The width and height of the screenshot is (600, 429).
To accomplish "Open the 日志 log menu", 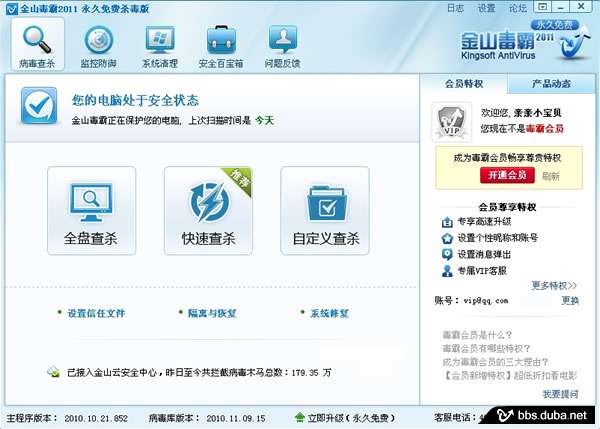I will [455, 8].
